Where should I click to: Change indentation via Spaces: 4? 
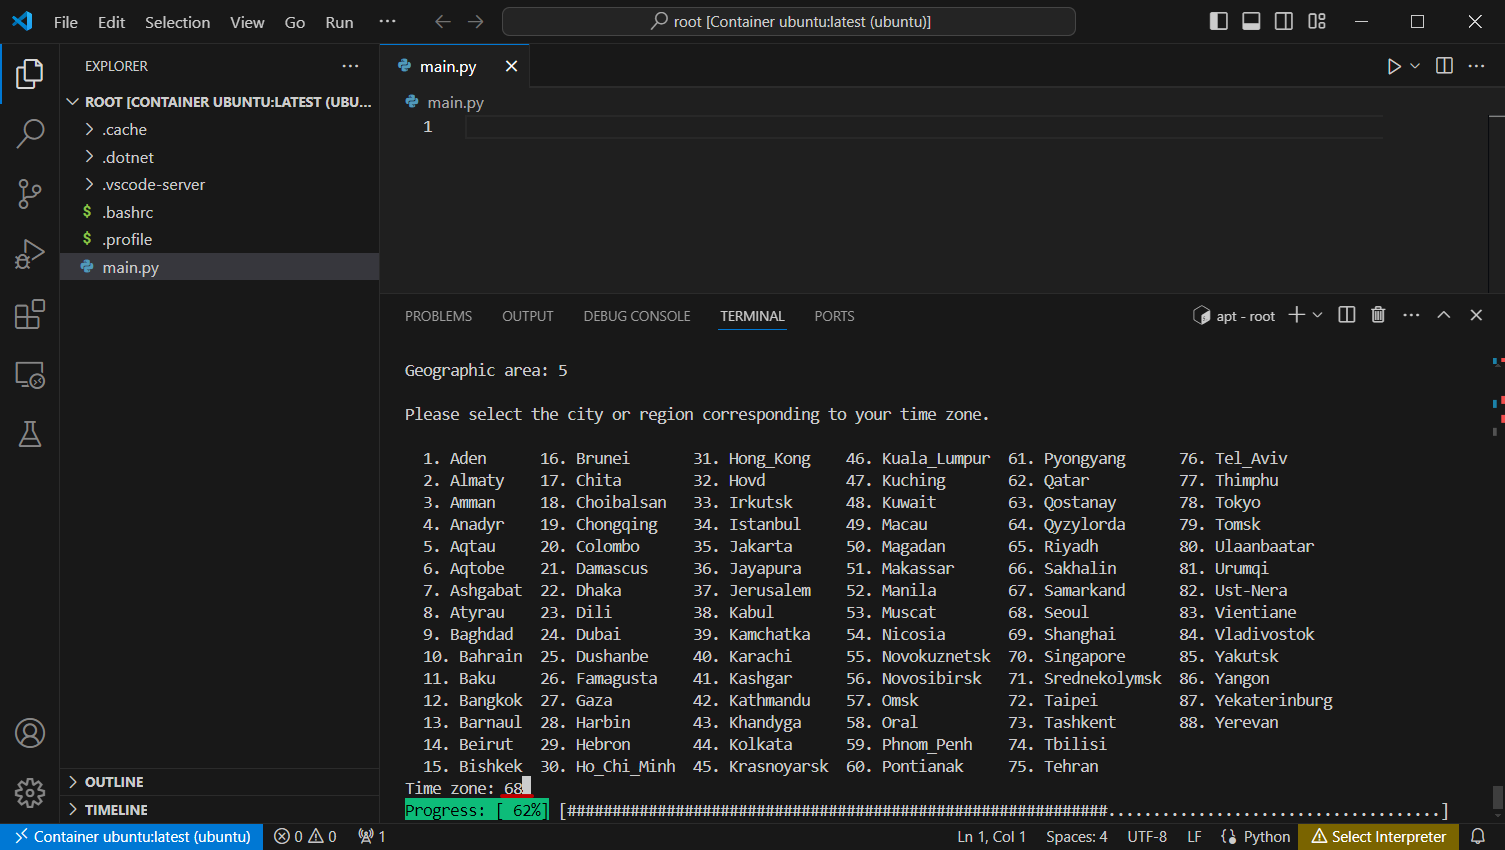1076,837
